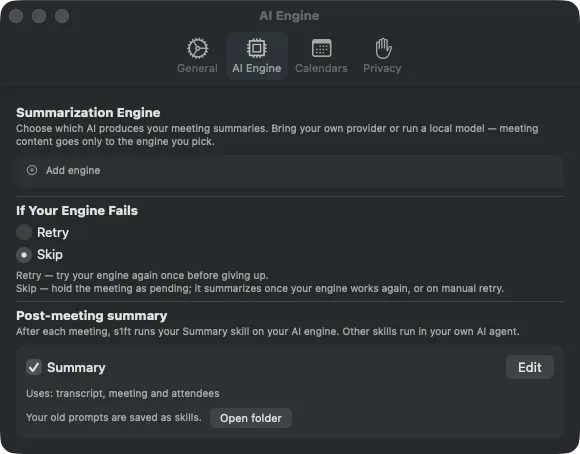Image resolution: width=580 pixels, height=454 pixels.
Task: Click 'Your old prompts are saved as skills.' text
Action: click(114, 417)
